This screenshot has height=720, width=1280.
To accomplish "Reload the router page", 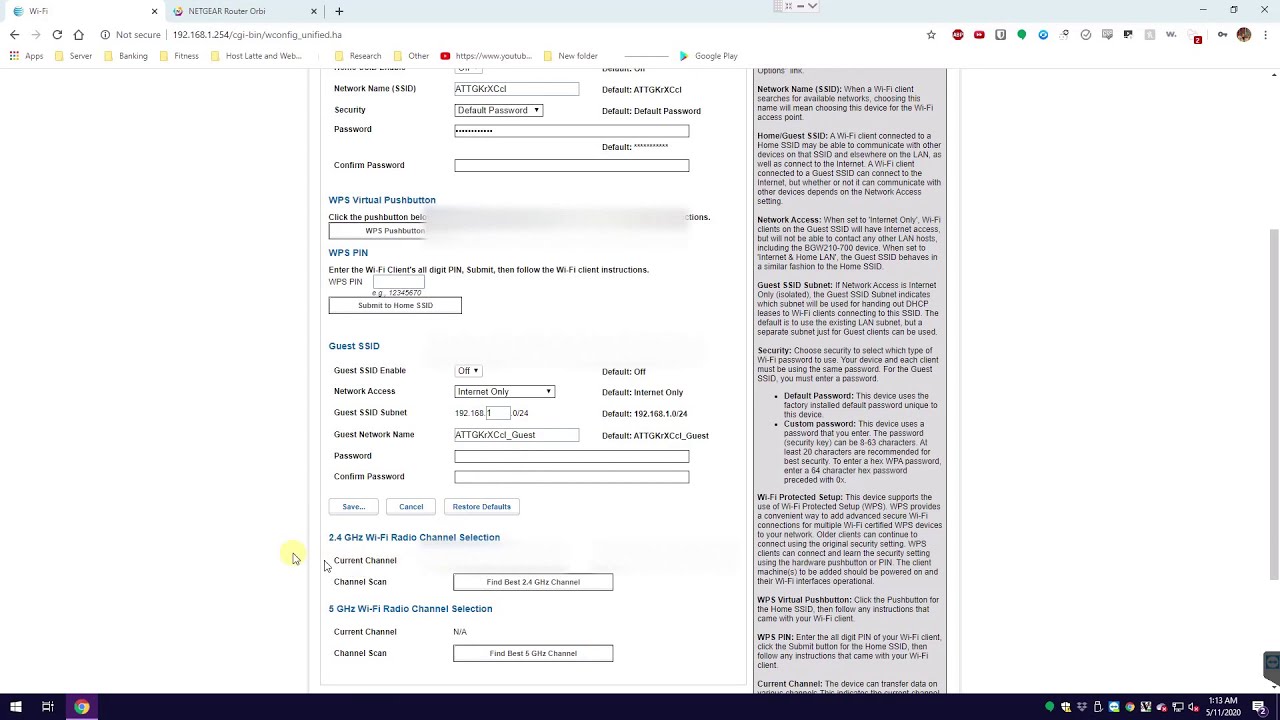I will [57, 35].
